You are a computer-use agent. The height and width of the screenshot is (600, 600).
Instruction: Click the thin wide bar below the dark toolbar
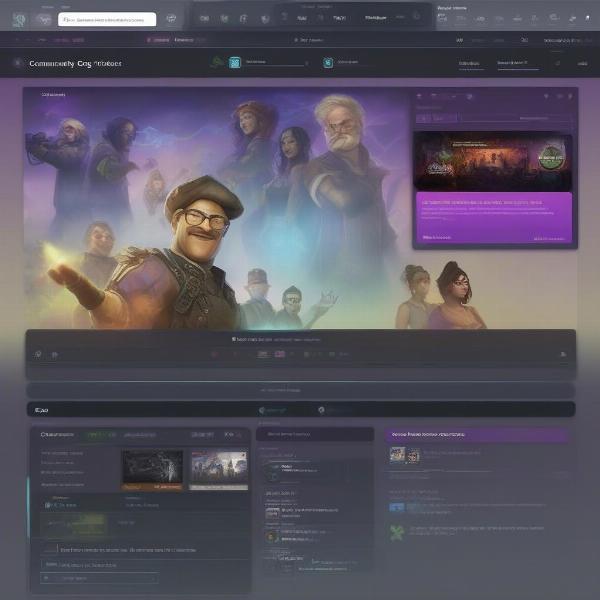pos(301,390)
